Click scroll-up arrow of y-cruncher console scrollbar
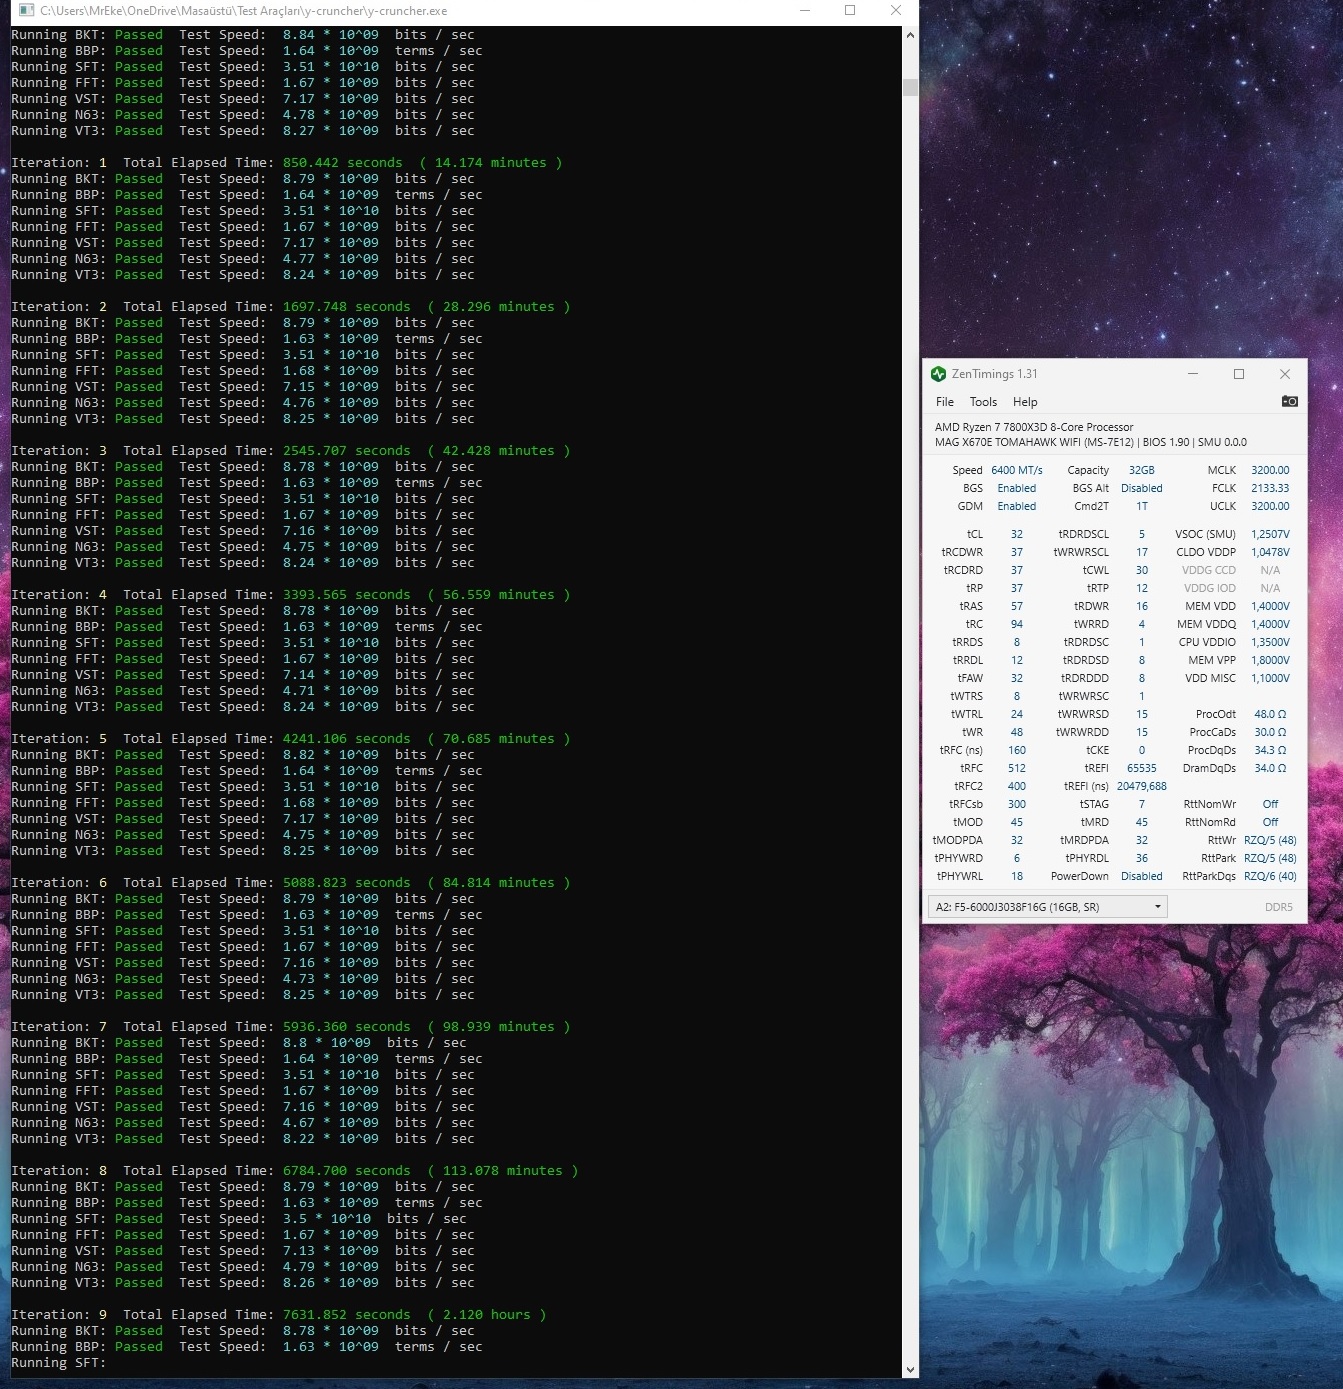1343x1389 pixels. [910, 35]
